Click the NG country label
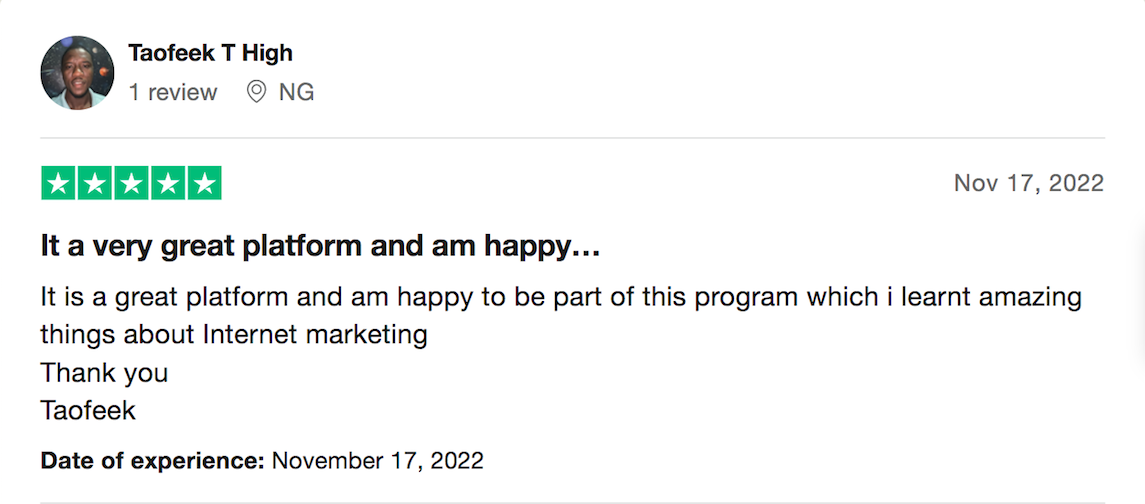Screen dimensions: 1145x504 [296, 93]
